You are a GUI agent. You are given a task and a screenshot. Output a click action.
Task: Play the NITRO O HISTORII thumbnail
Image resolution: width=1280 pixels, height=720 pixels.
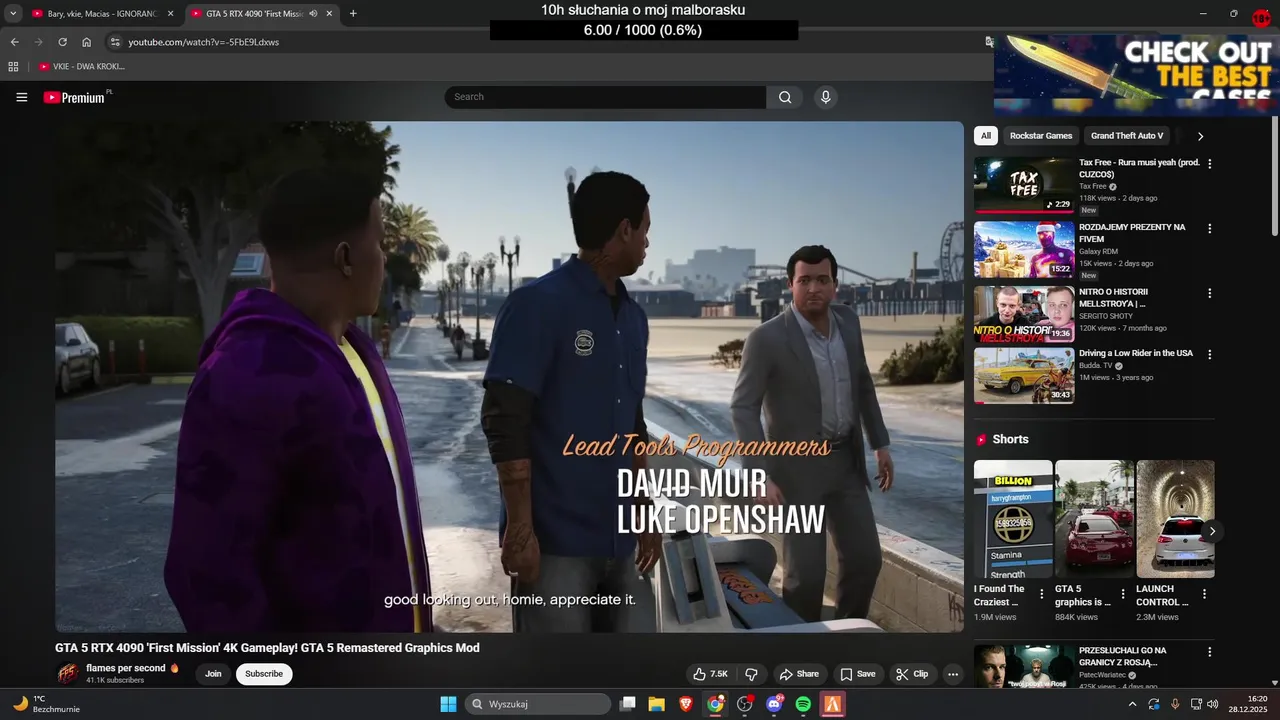[x=1024, y=314]
